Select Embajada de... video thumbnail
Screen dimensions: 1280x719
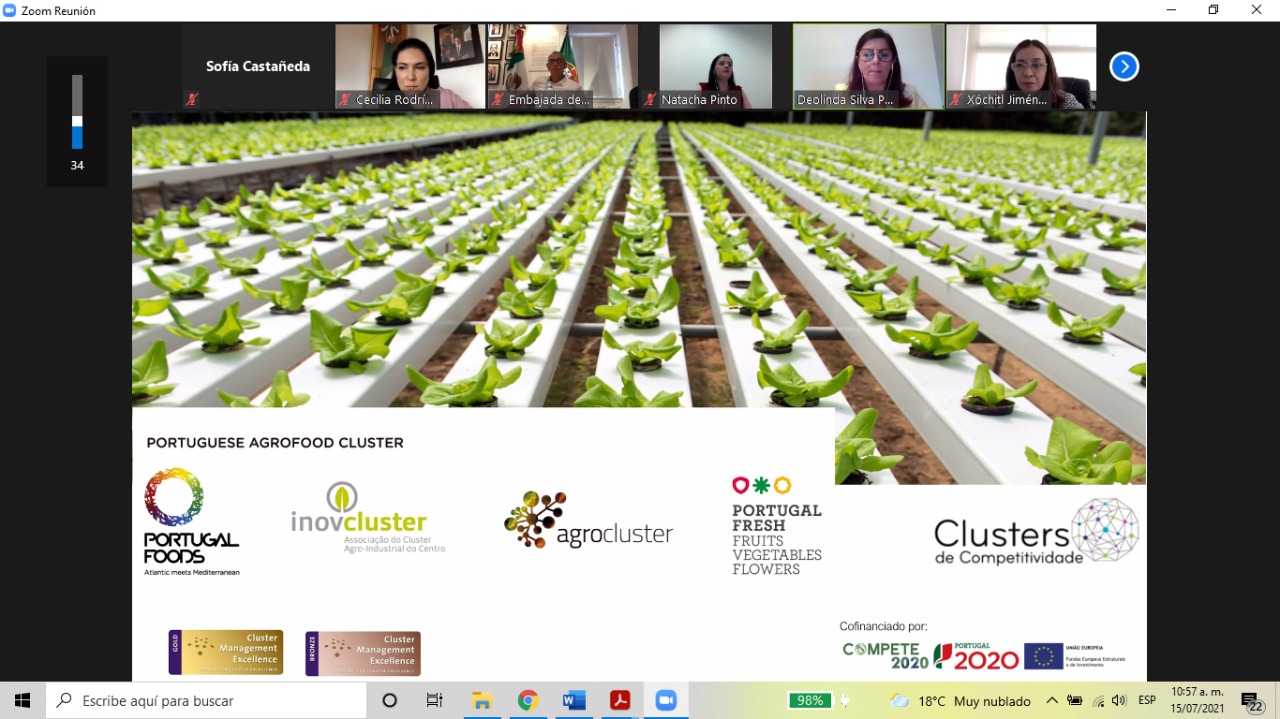[x=562, y=66]
